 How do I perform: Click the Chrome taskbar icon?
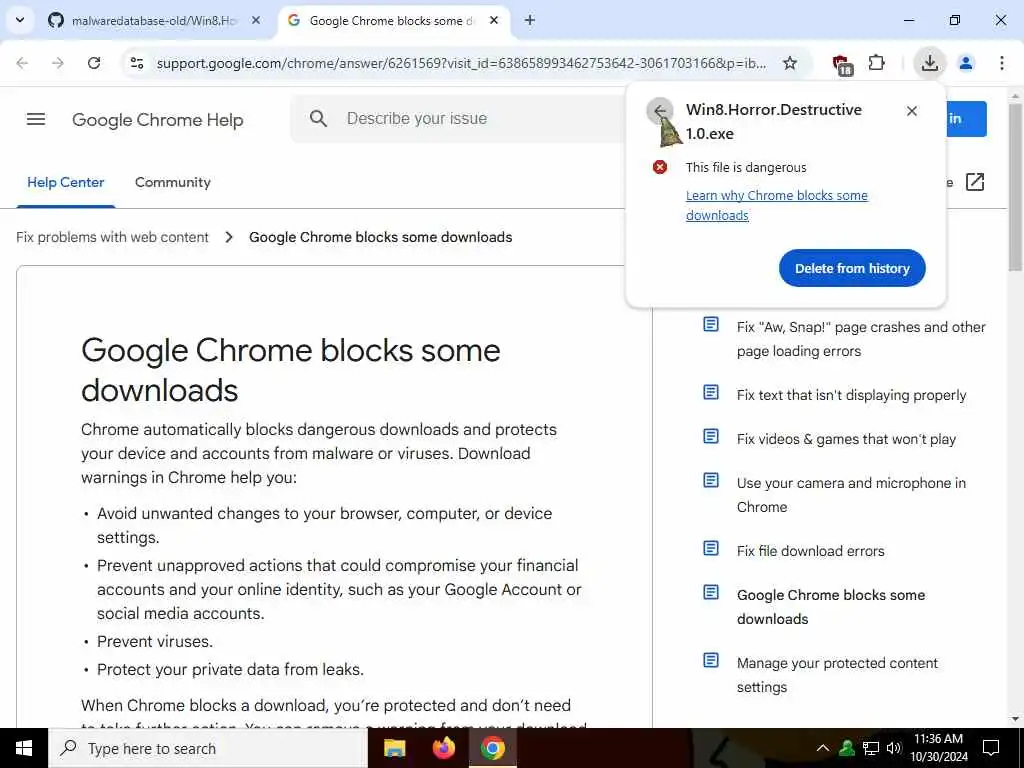point(492,748)
